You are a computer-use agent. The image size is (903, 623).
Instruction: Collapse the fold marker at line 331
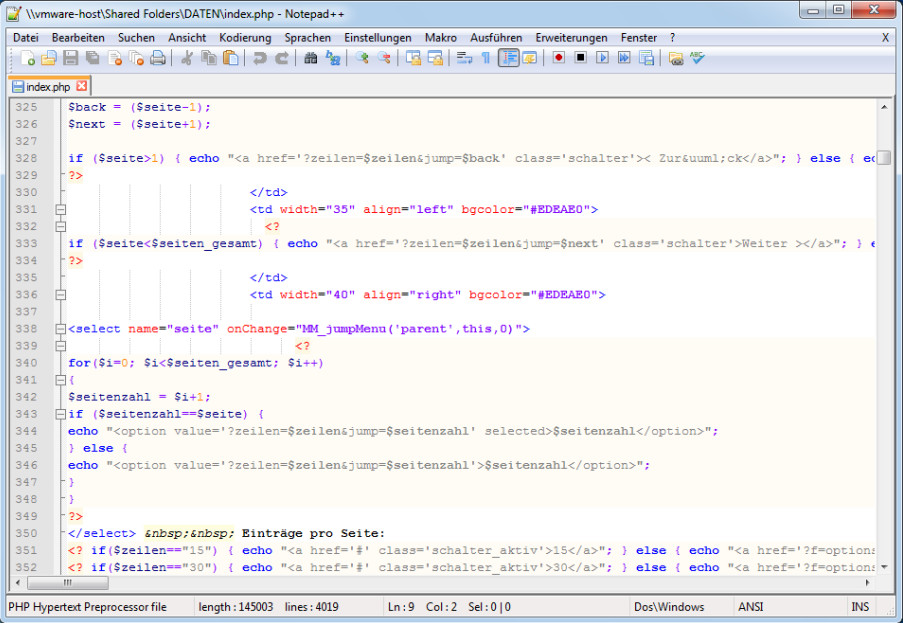[x=60, y=210]
